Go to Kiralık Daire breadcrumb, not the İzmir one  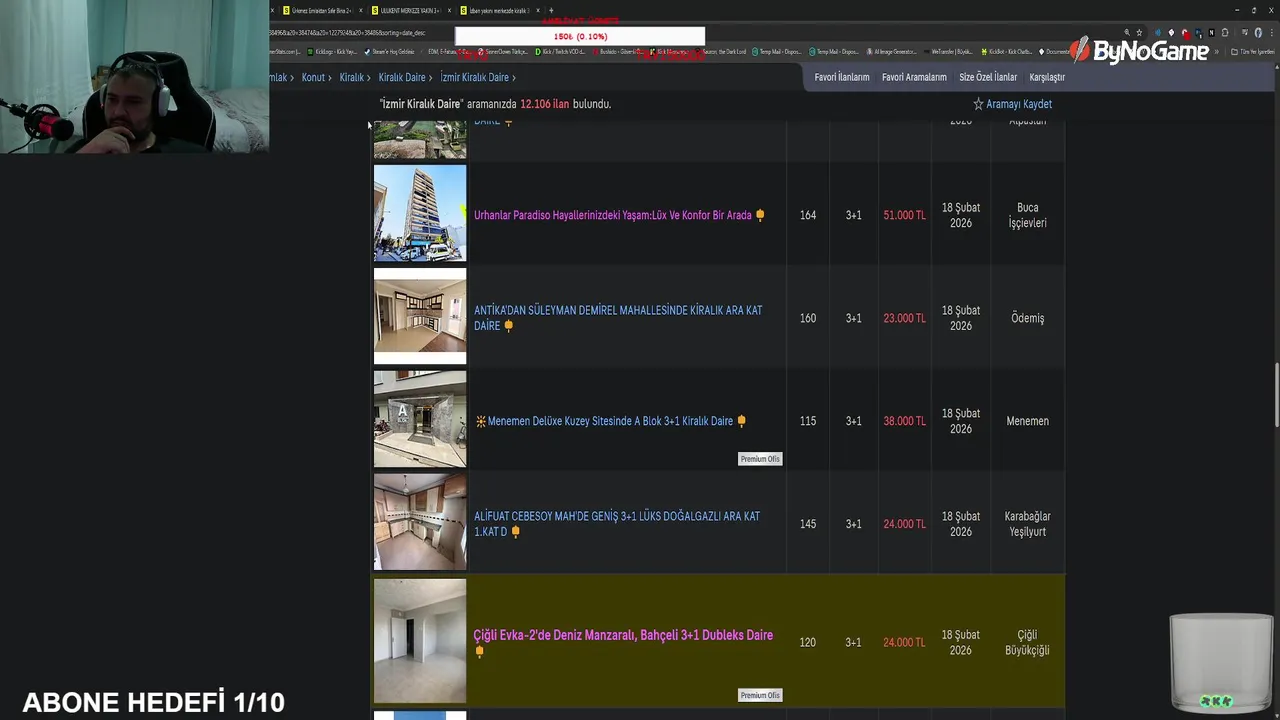(402, 77)
